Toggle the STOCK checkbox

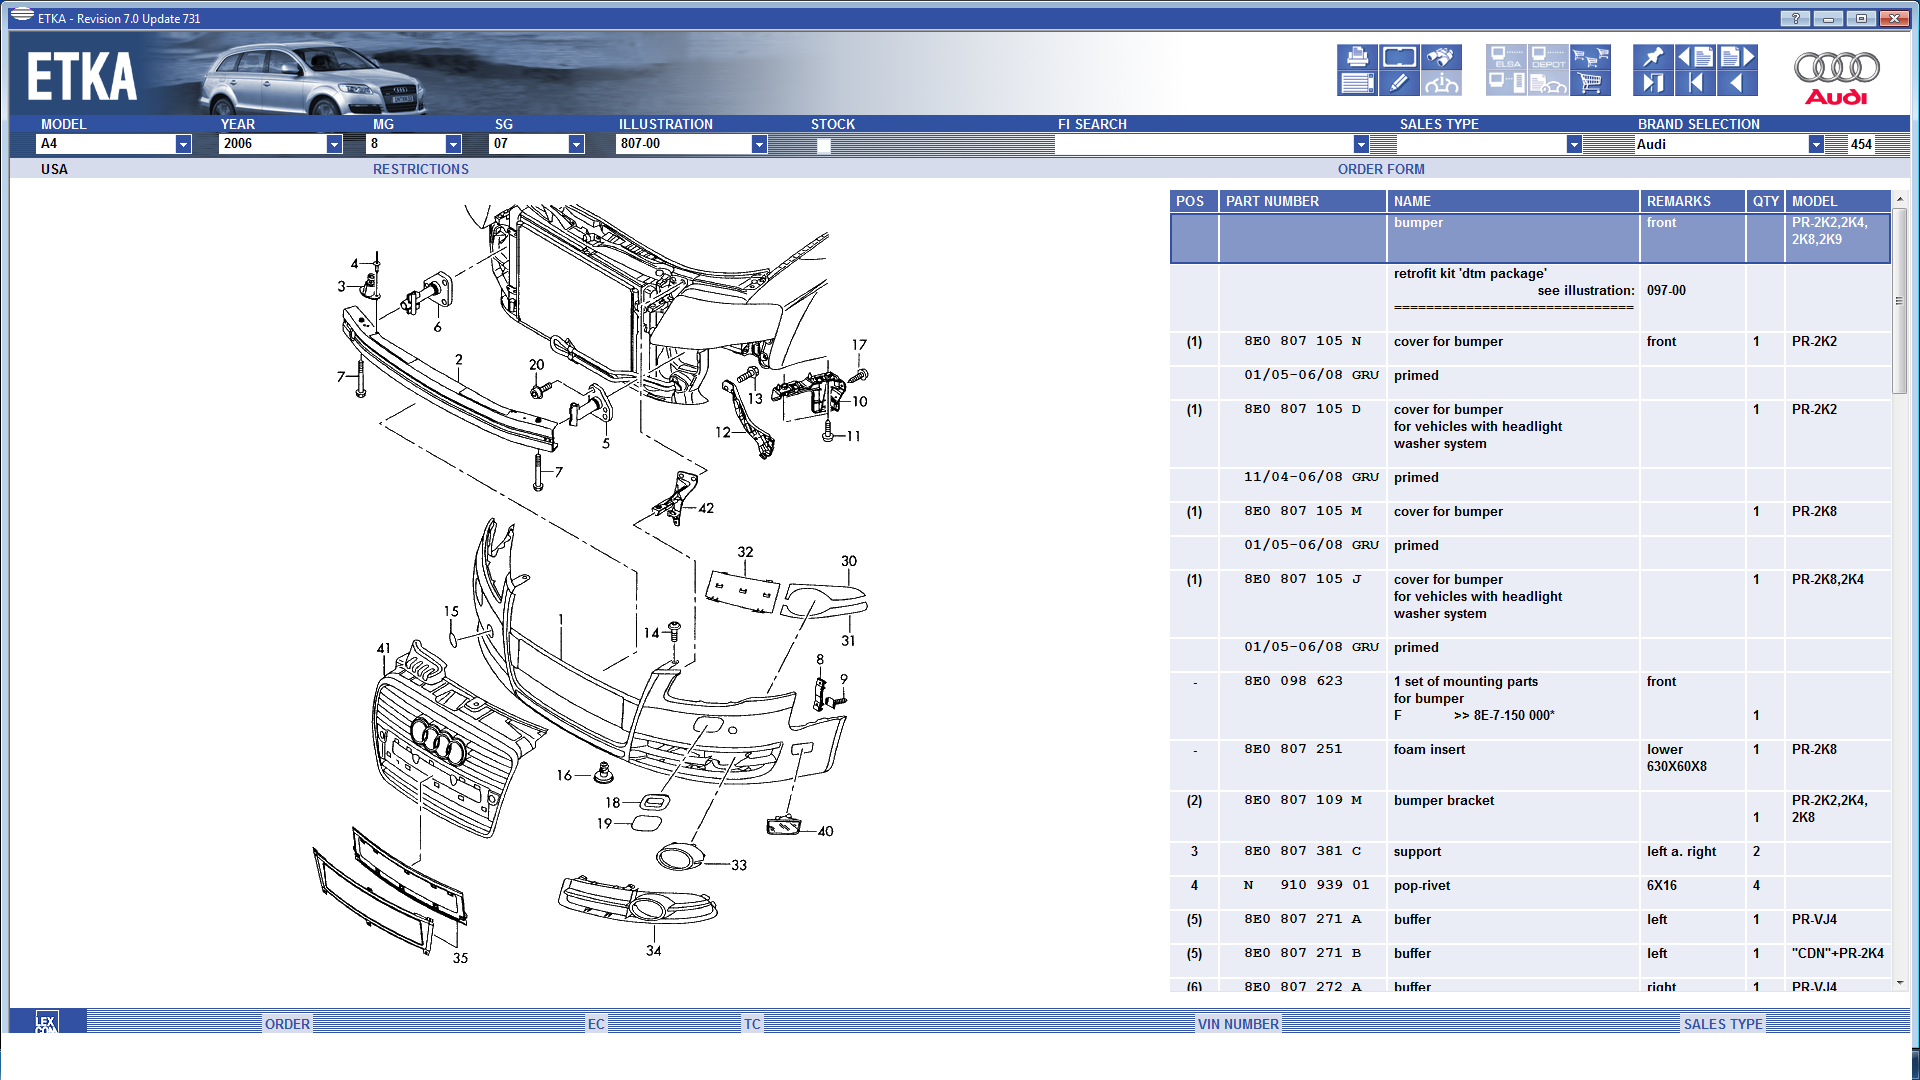click(x=823, y=145)
